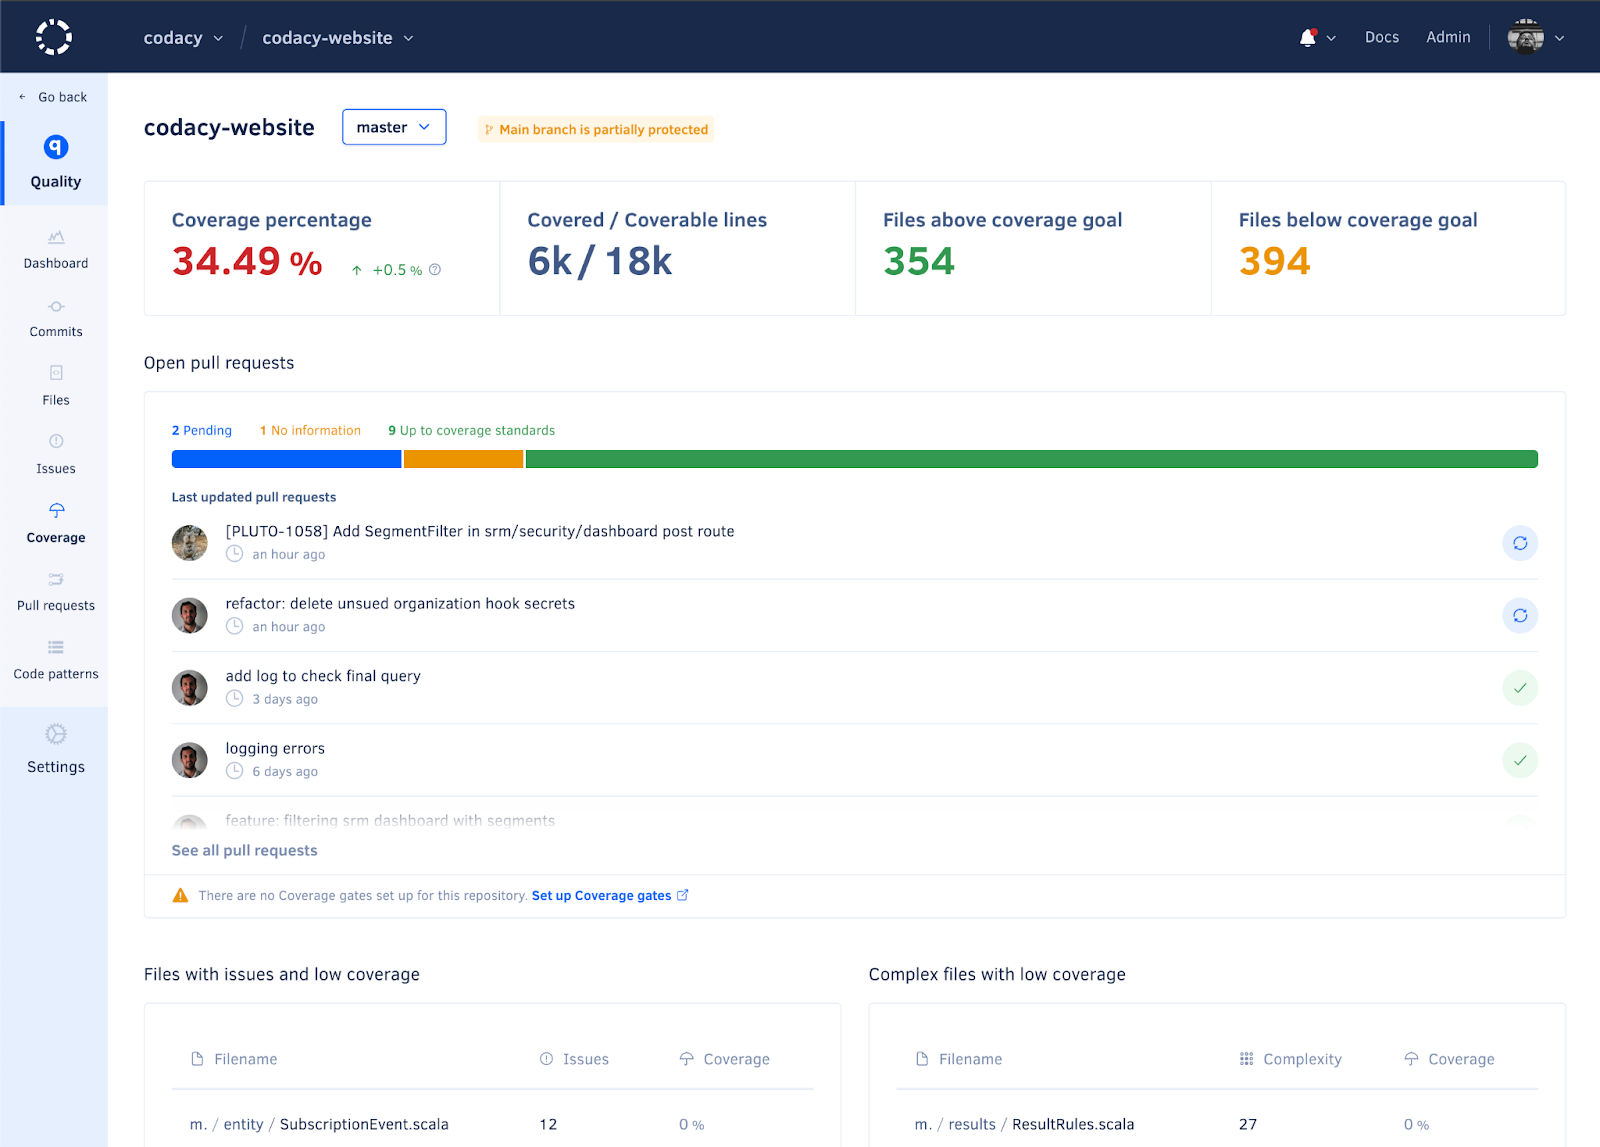Image resolution: width=1600 pixels, height=1147 pixels.
Task: Click the orange No information bar segment
Action: [x=463, y=459]
